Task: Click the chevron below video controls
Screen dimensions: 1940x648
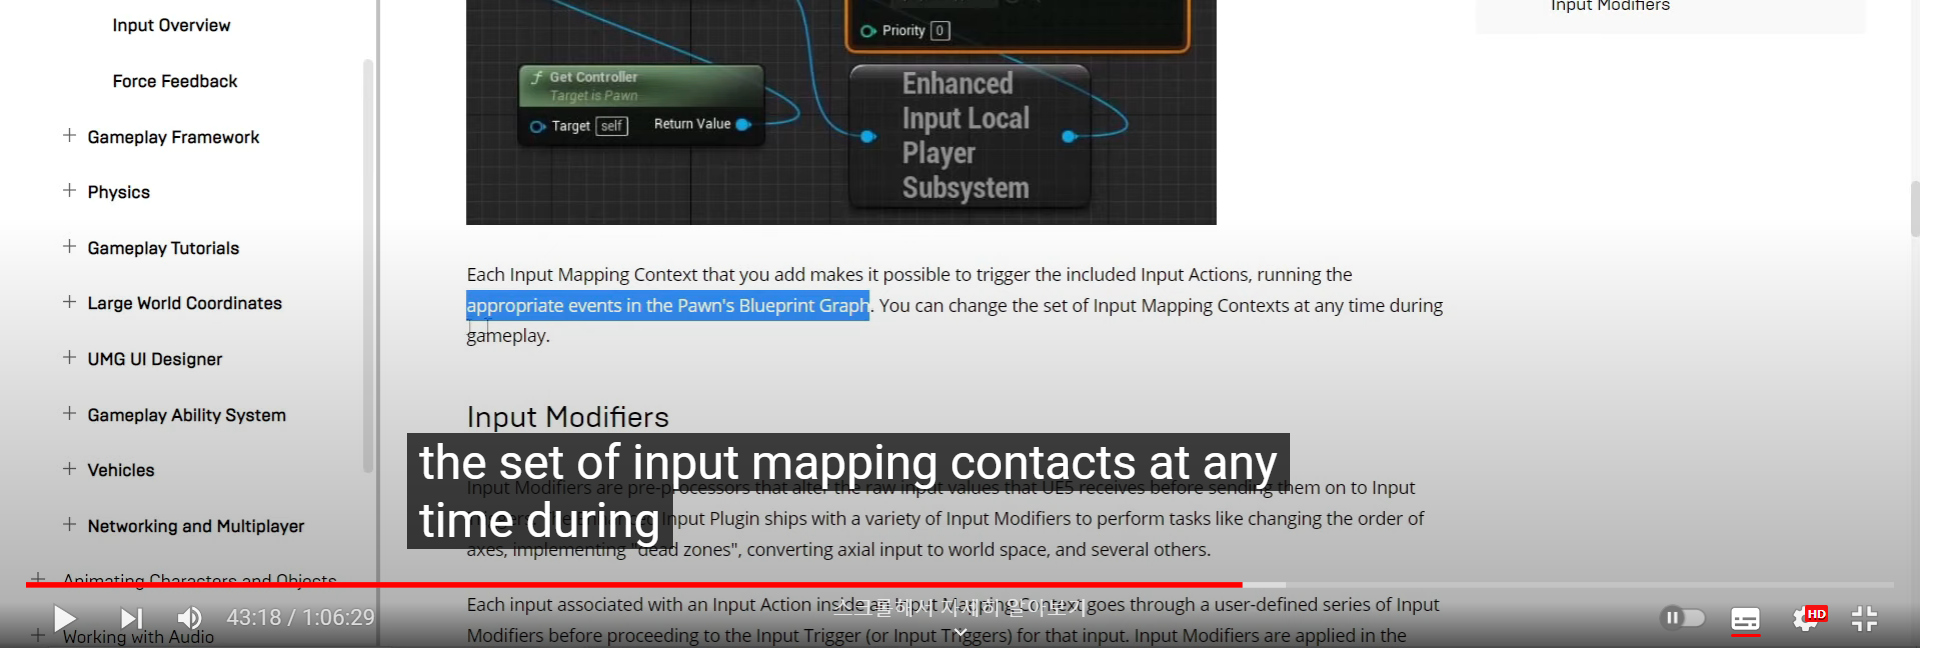Action: [x=960, y=632]
